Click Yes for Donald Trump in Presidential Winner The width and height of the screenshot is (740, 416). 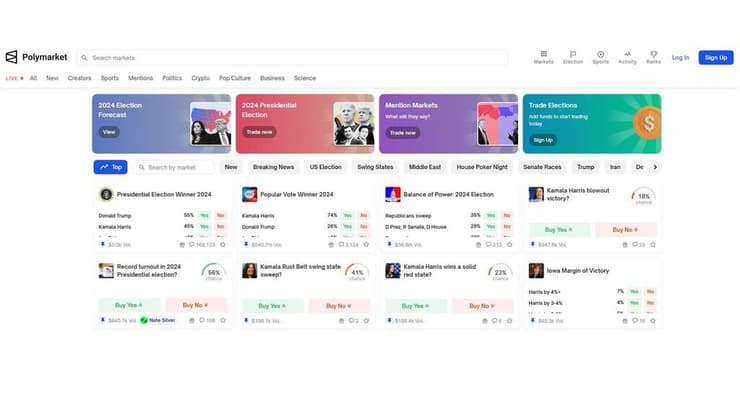204,215
